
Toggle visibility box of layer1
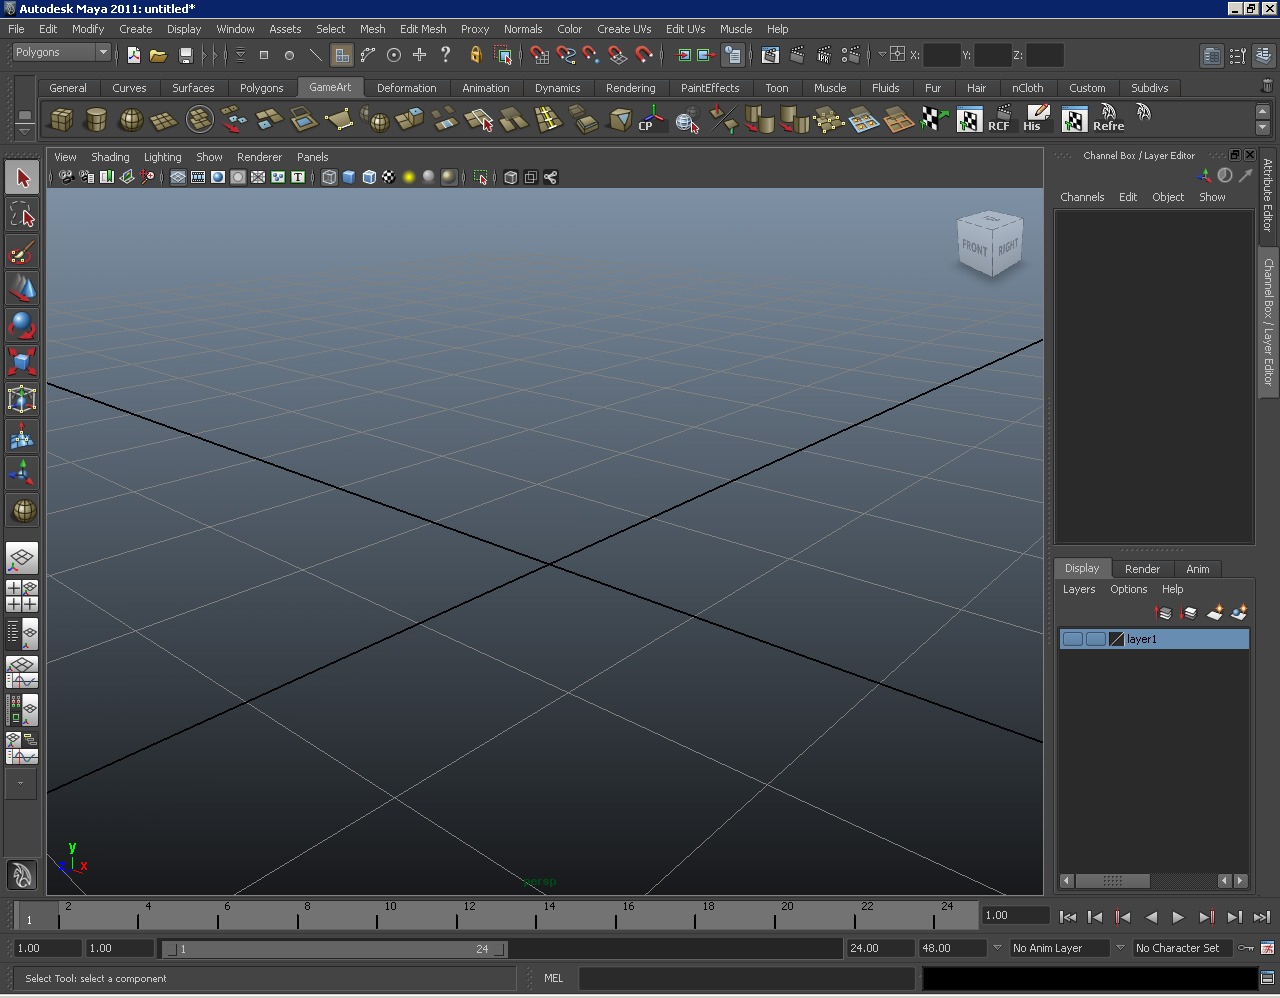(1072, 639)
